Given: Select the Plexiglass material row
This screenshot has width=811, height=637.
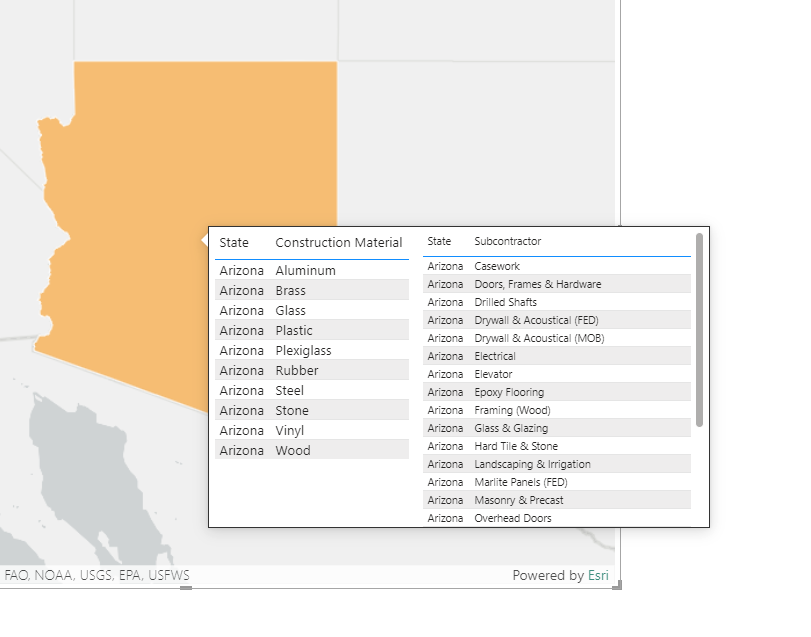Looking at the screenshot, I should coord(302,350).
